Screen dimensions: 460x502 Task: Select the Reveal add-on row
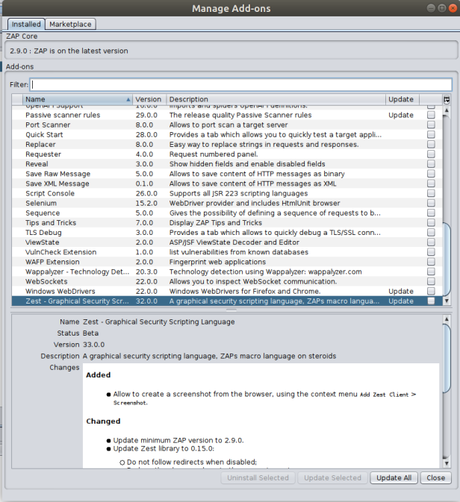pyautogui.click(x=227, y=164)
